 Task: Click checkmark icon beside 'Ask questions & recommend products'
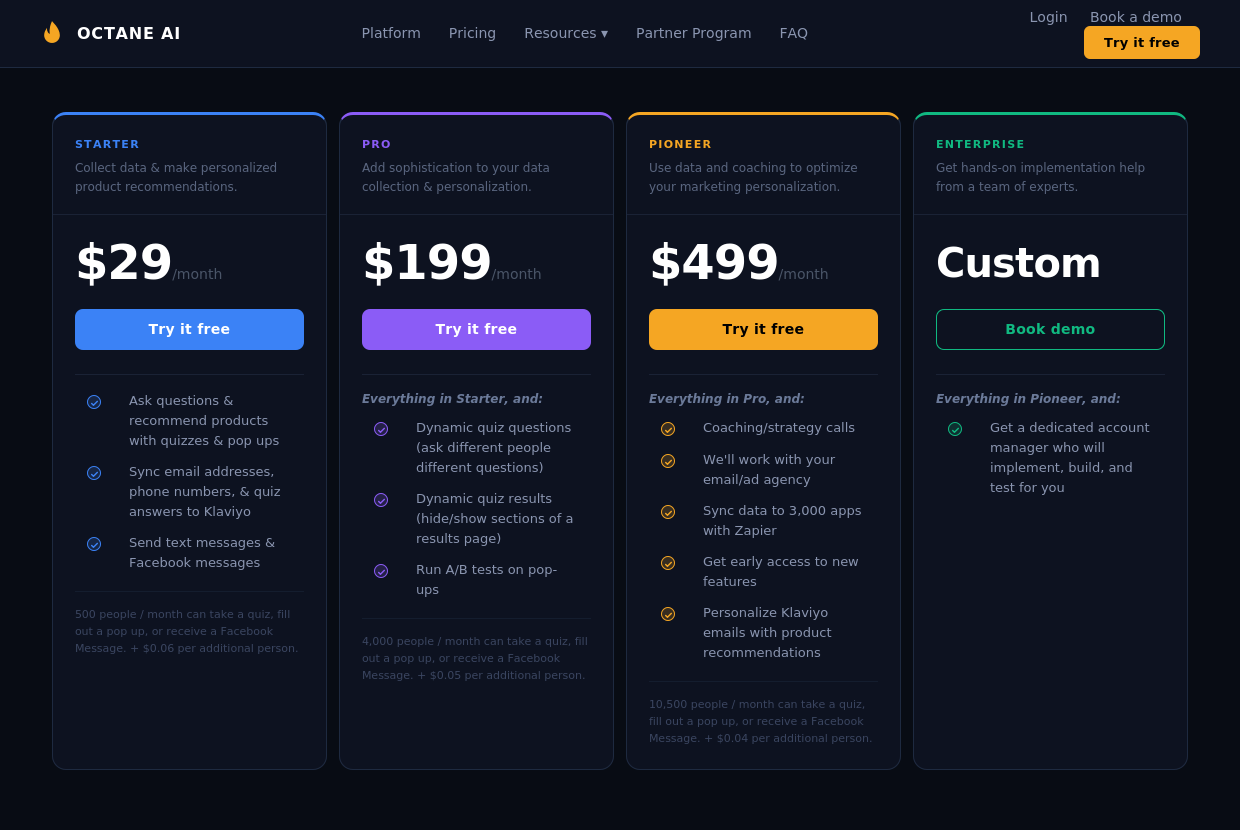click(94, 402)
